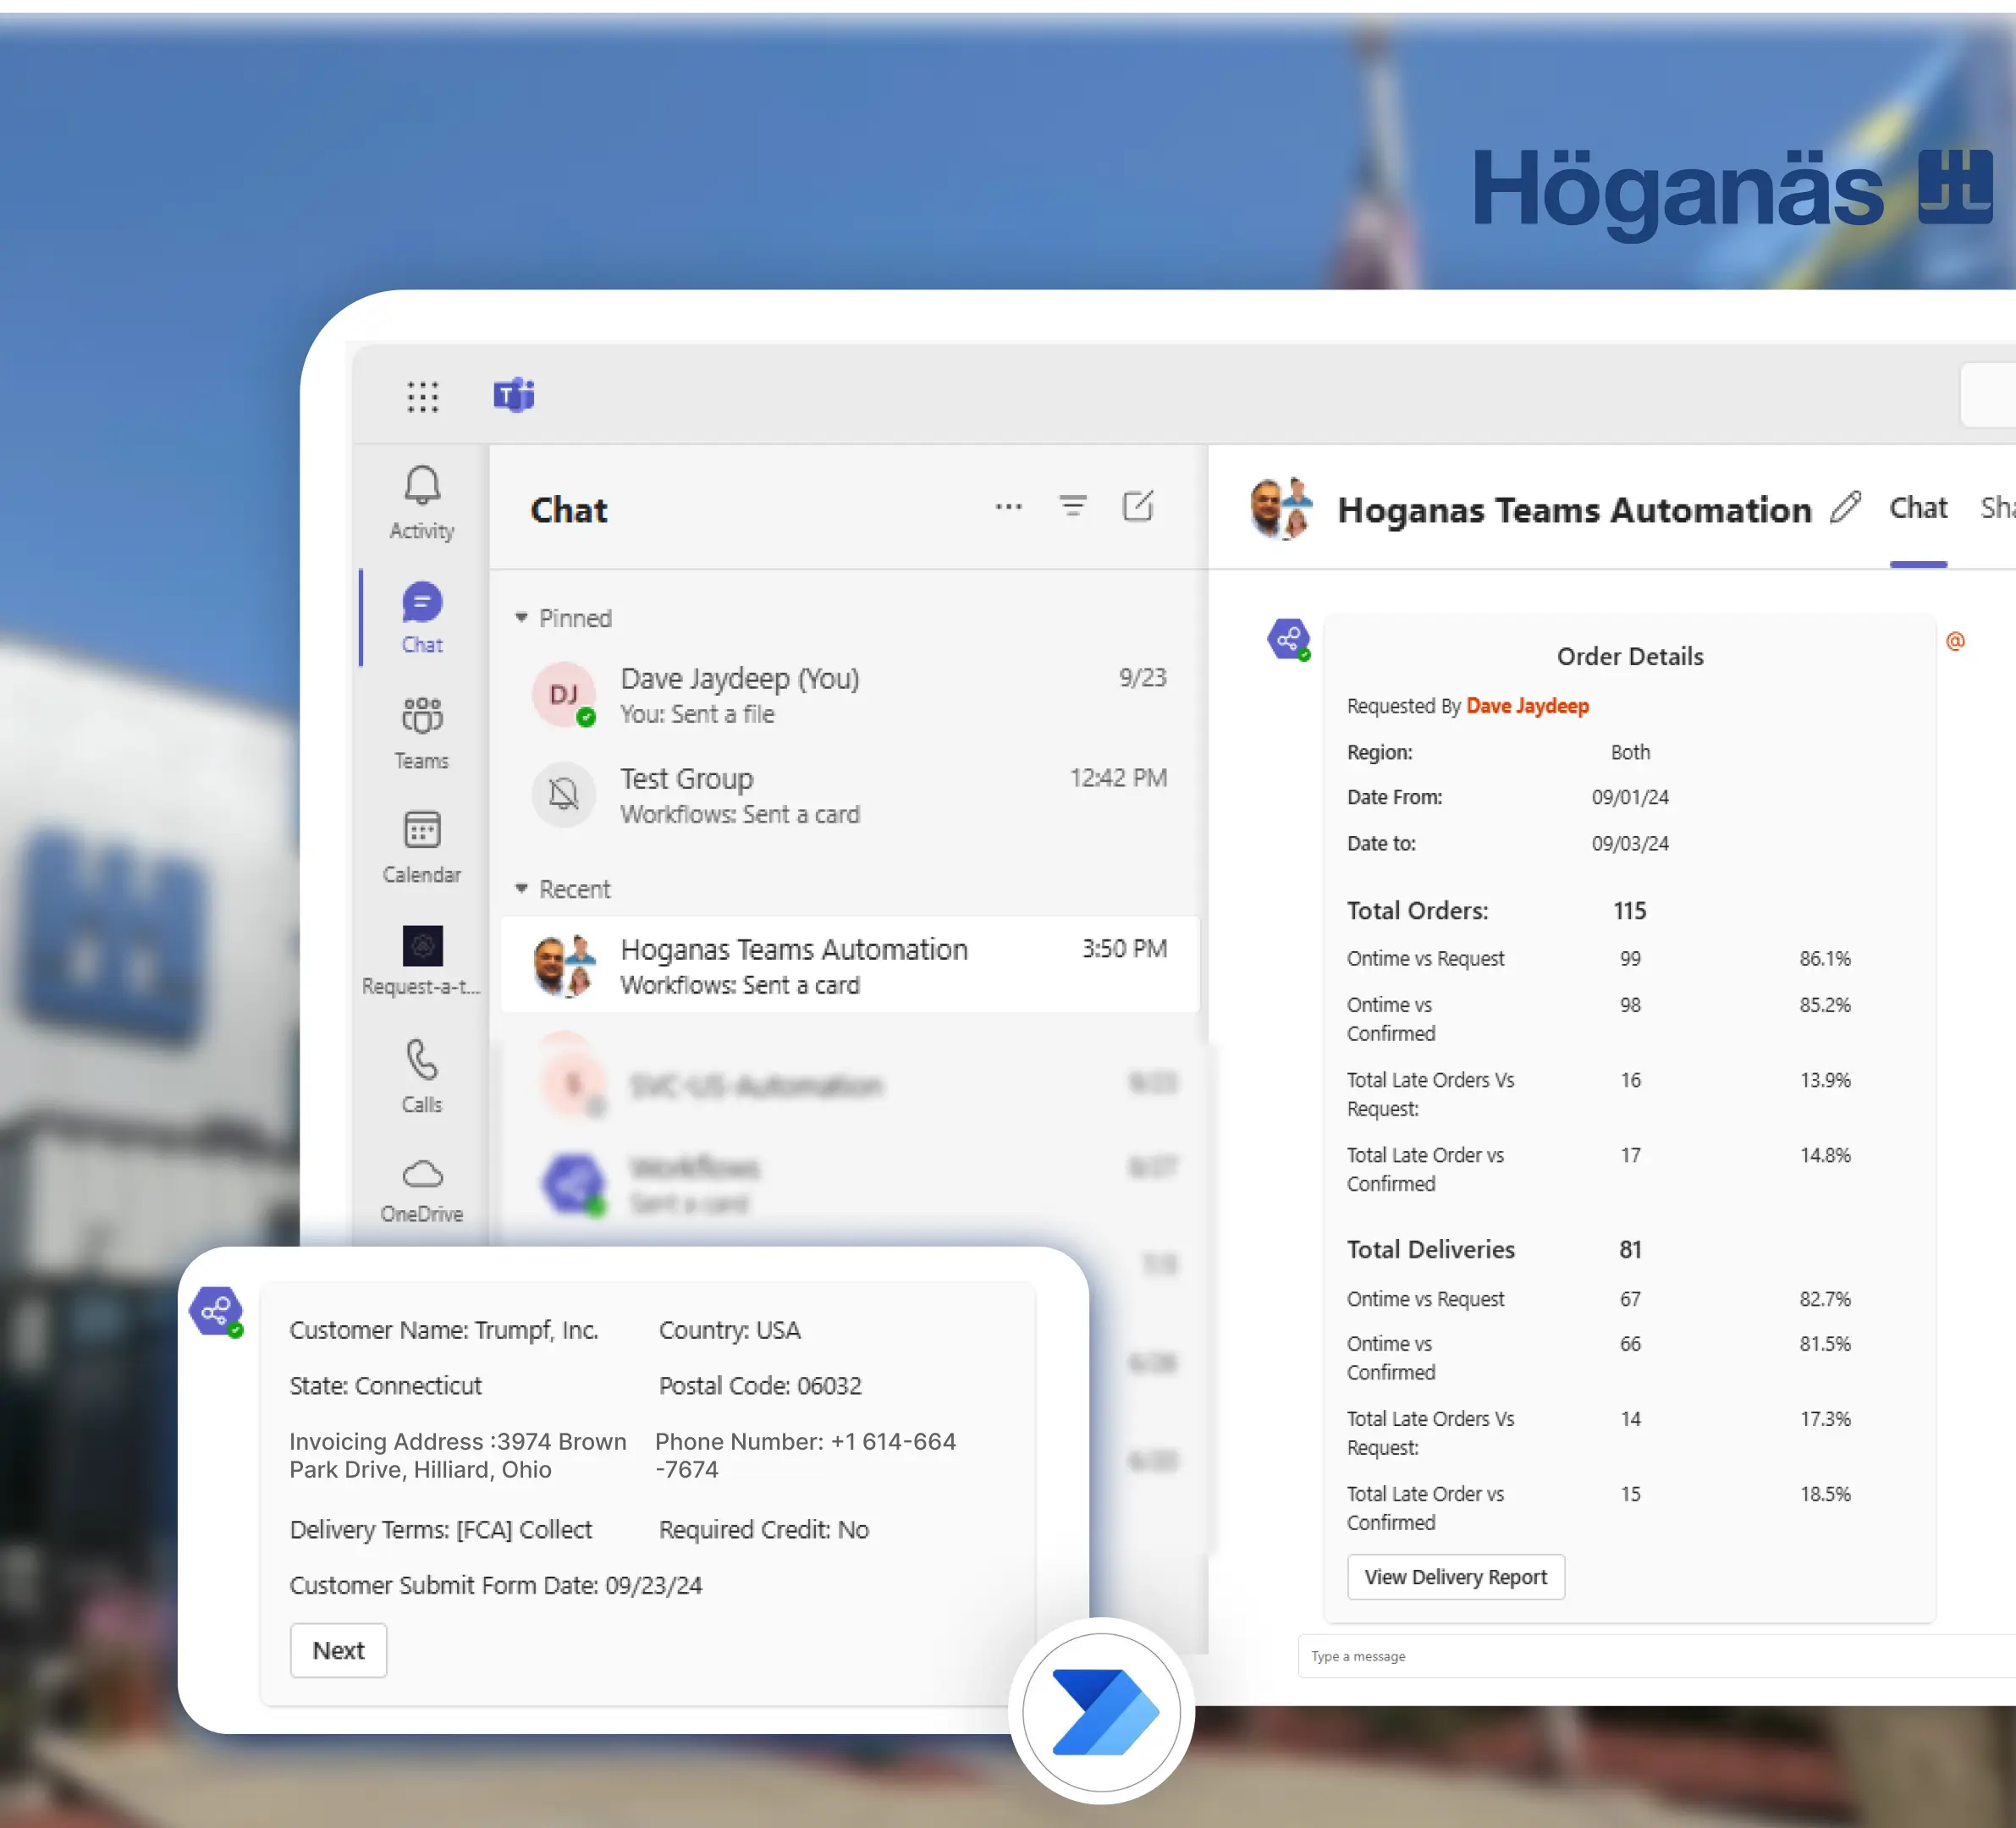Click Postal Code: 06032 text

[x=760, y=1386]
